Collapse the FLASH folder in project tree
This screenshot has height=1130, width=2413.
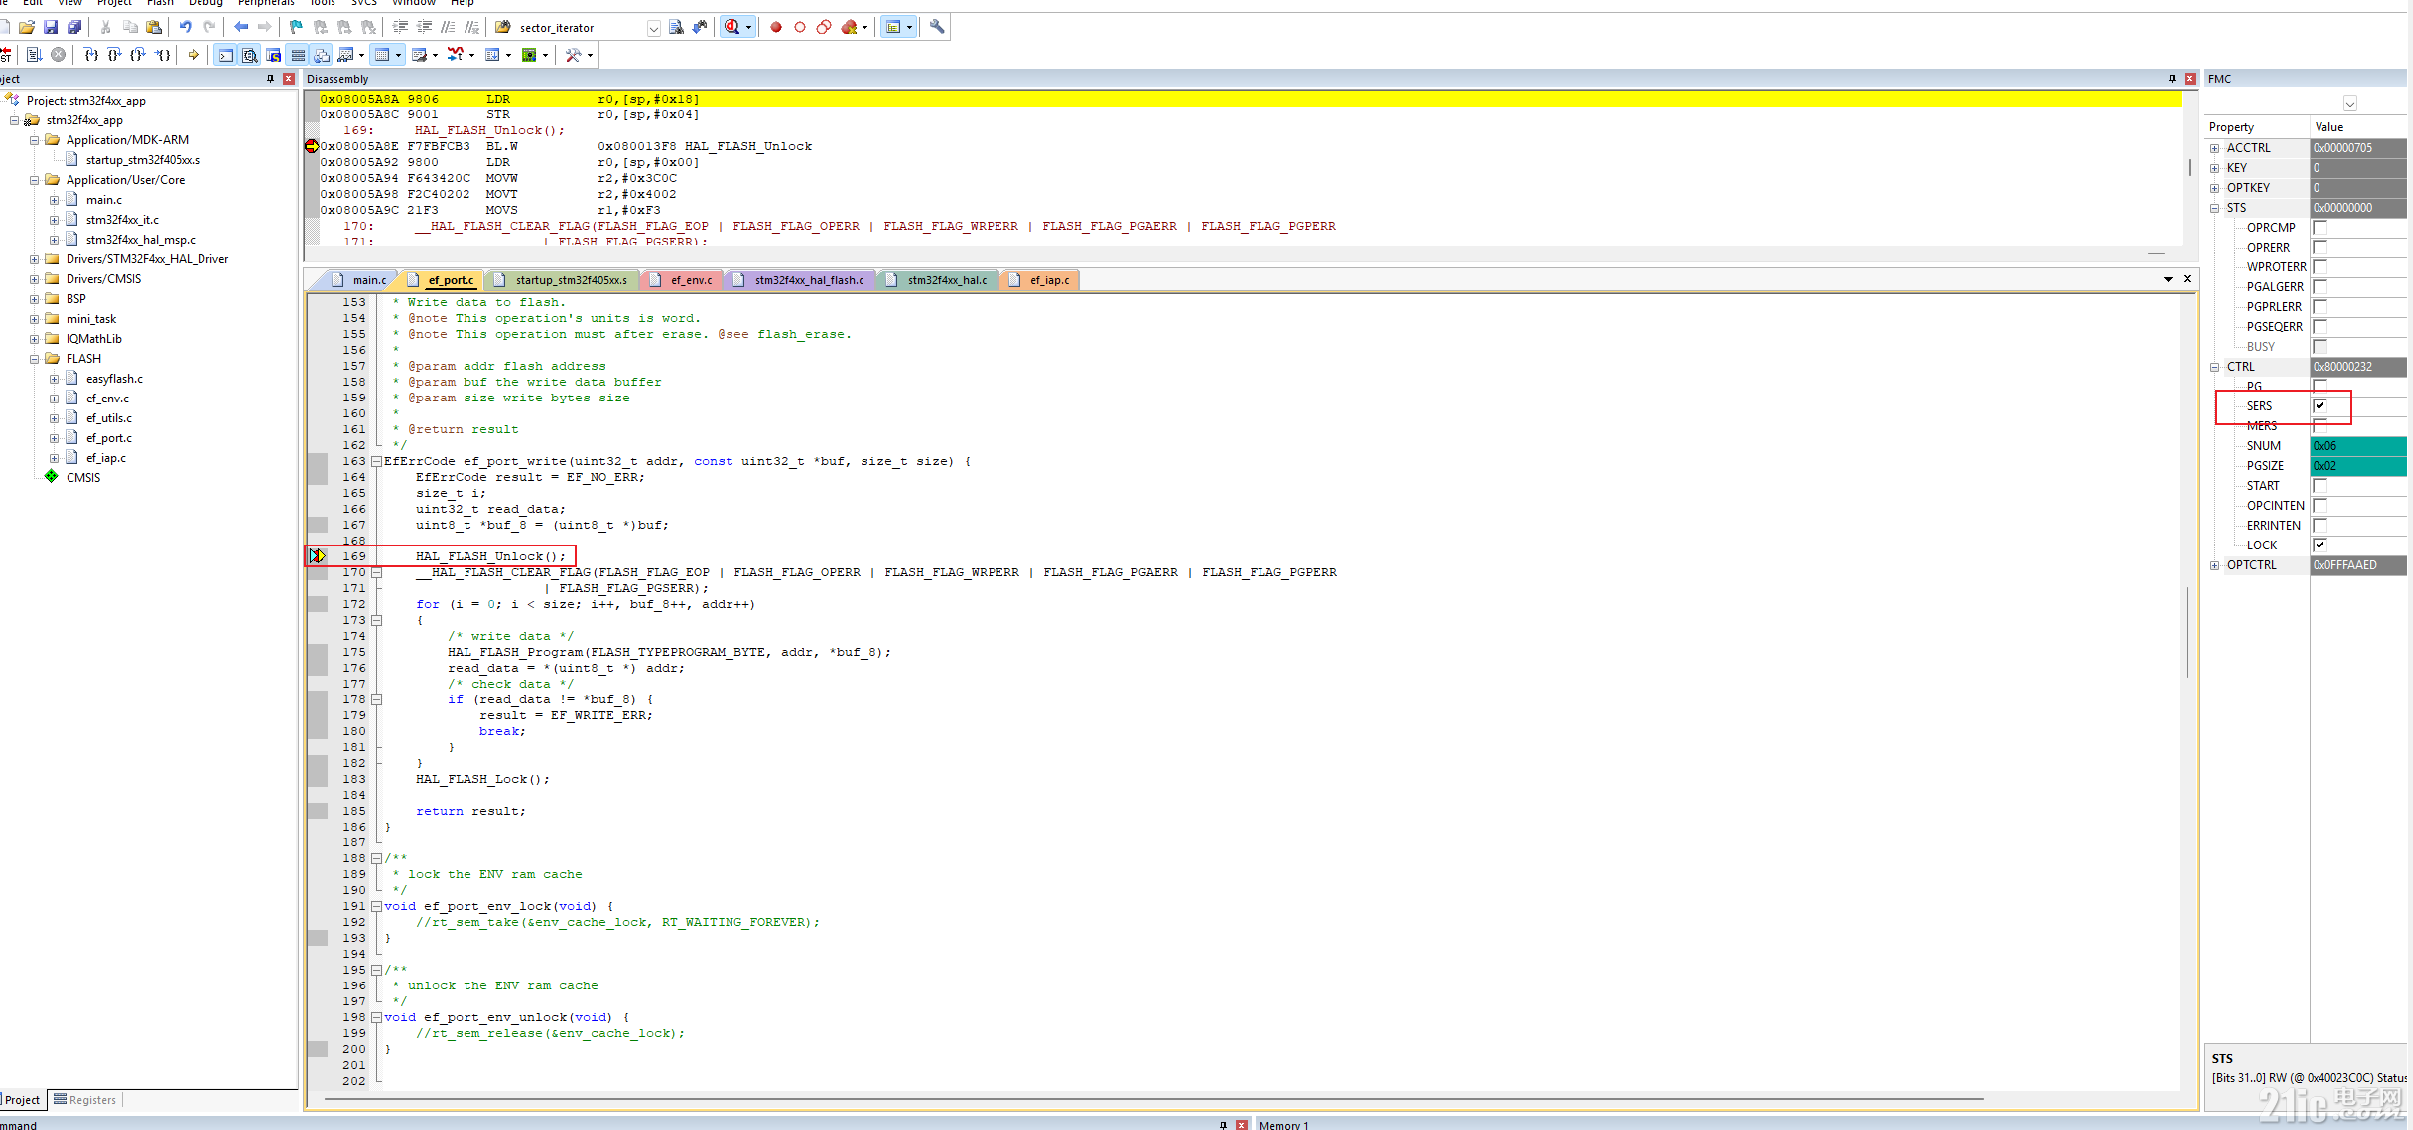[35, 359]
